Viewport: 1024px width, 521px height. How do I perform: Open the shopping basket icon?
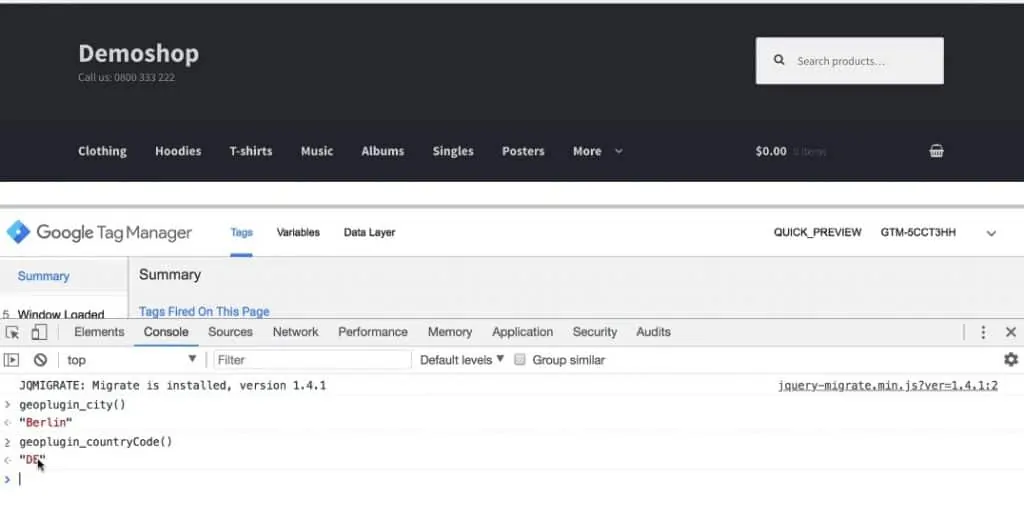[936, 151]
